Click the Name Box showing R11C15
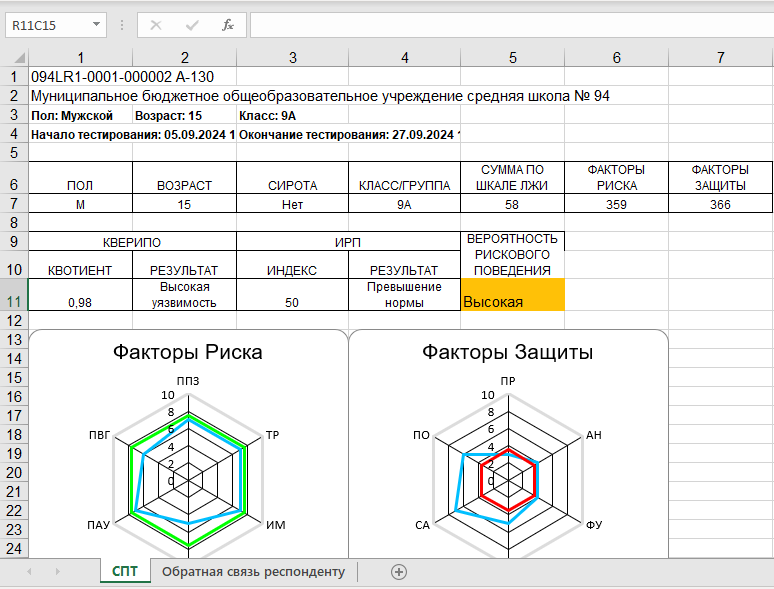The width and height of the screenshot is (774, 589). point(47,25)
